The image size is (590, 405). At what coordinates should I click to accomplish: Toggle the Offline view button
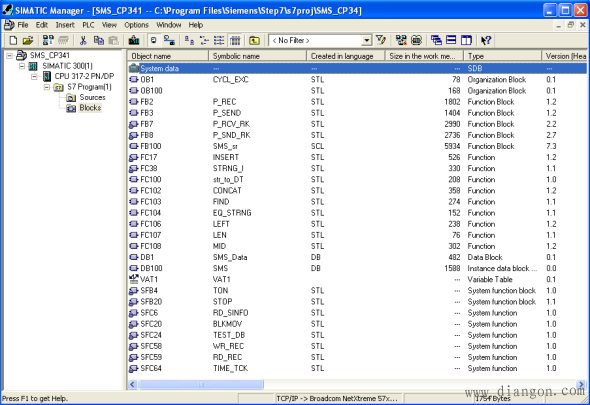pyautogui.click(x=154, y=40)
